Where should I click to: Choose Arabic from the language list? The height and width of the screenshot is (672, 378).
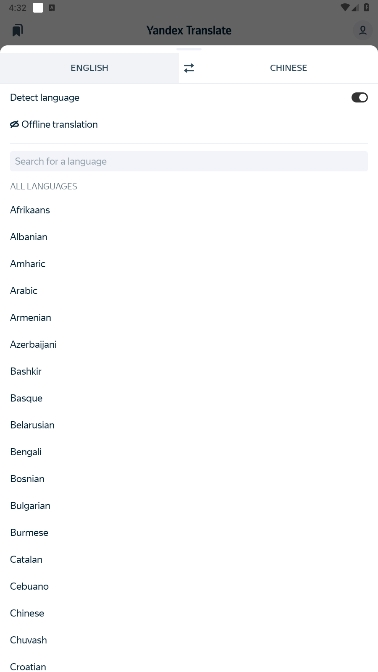pyautogui.click(x=189, y=291)
